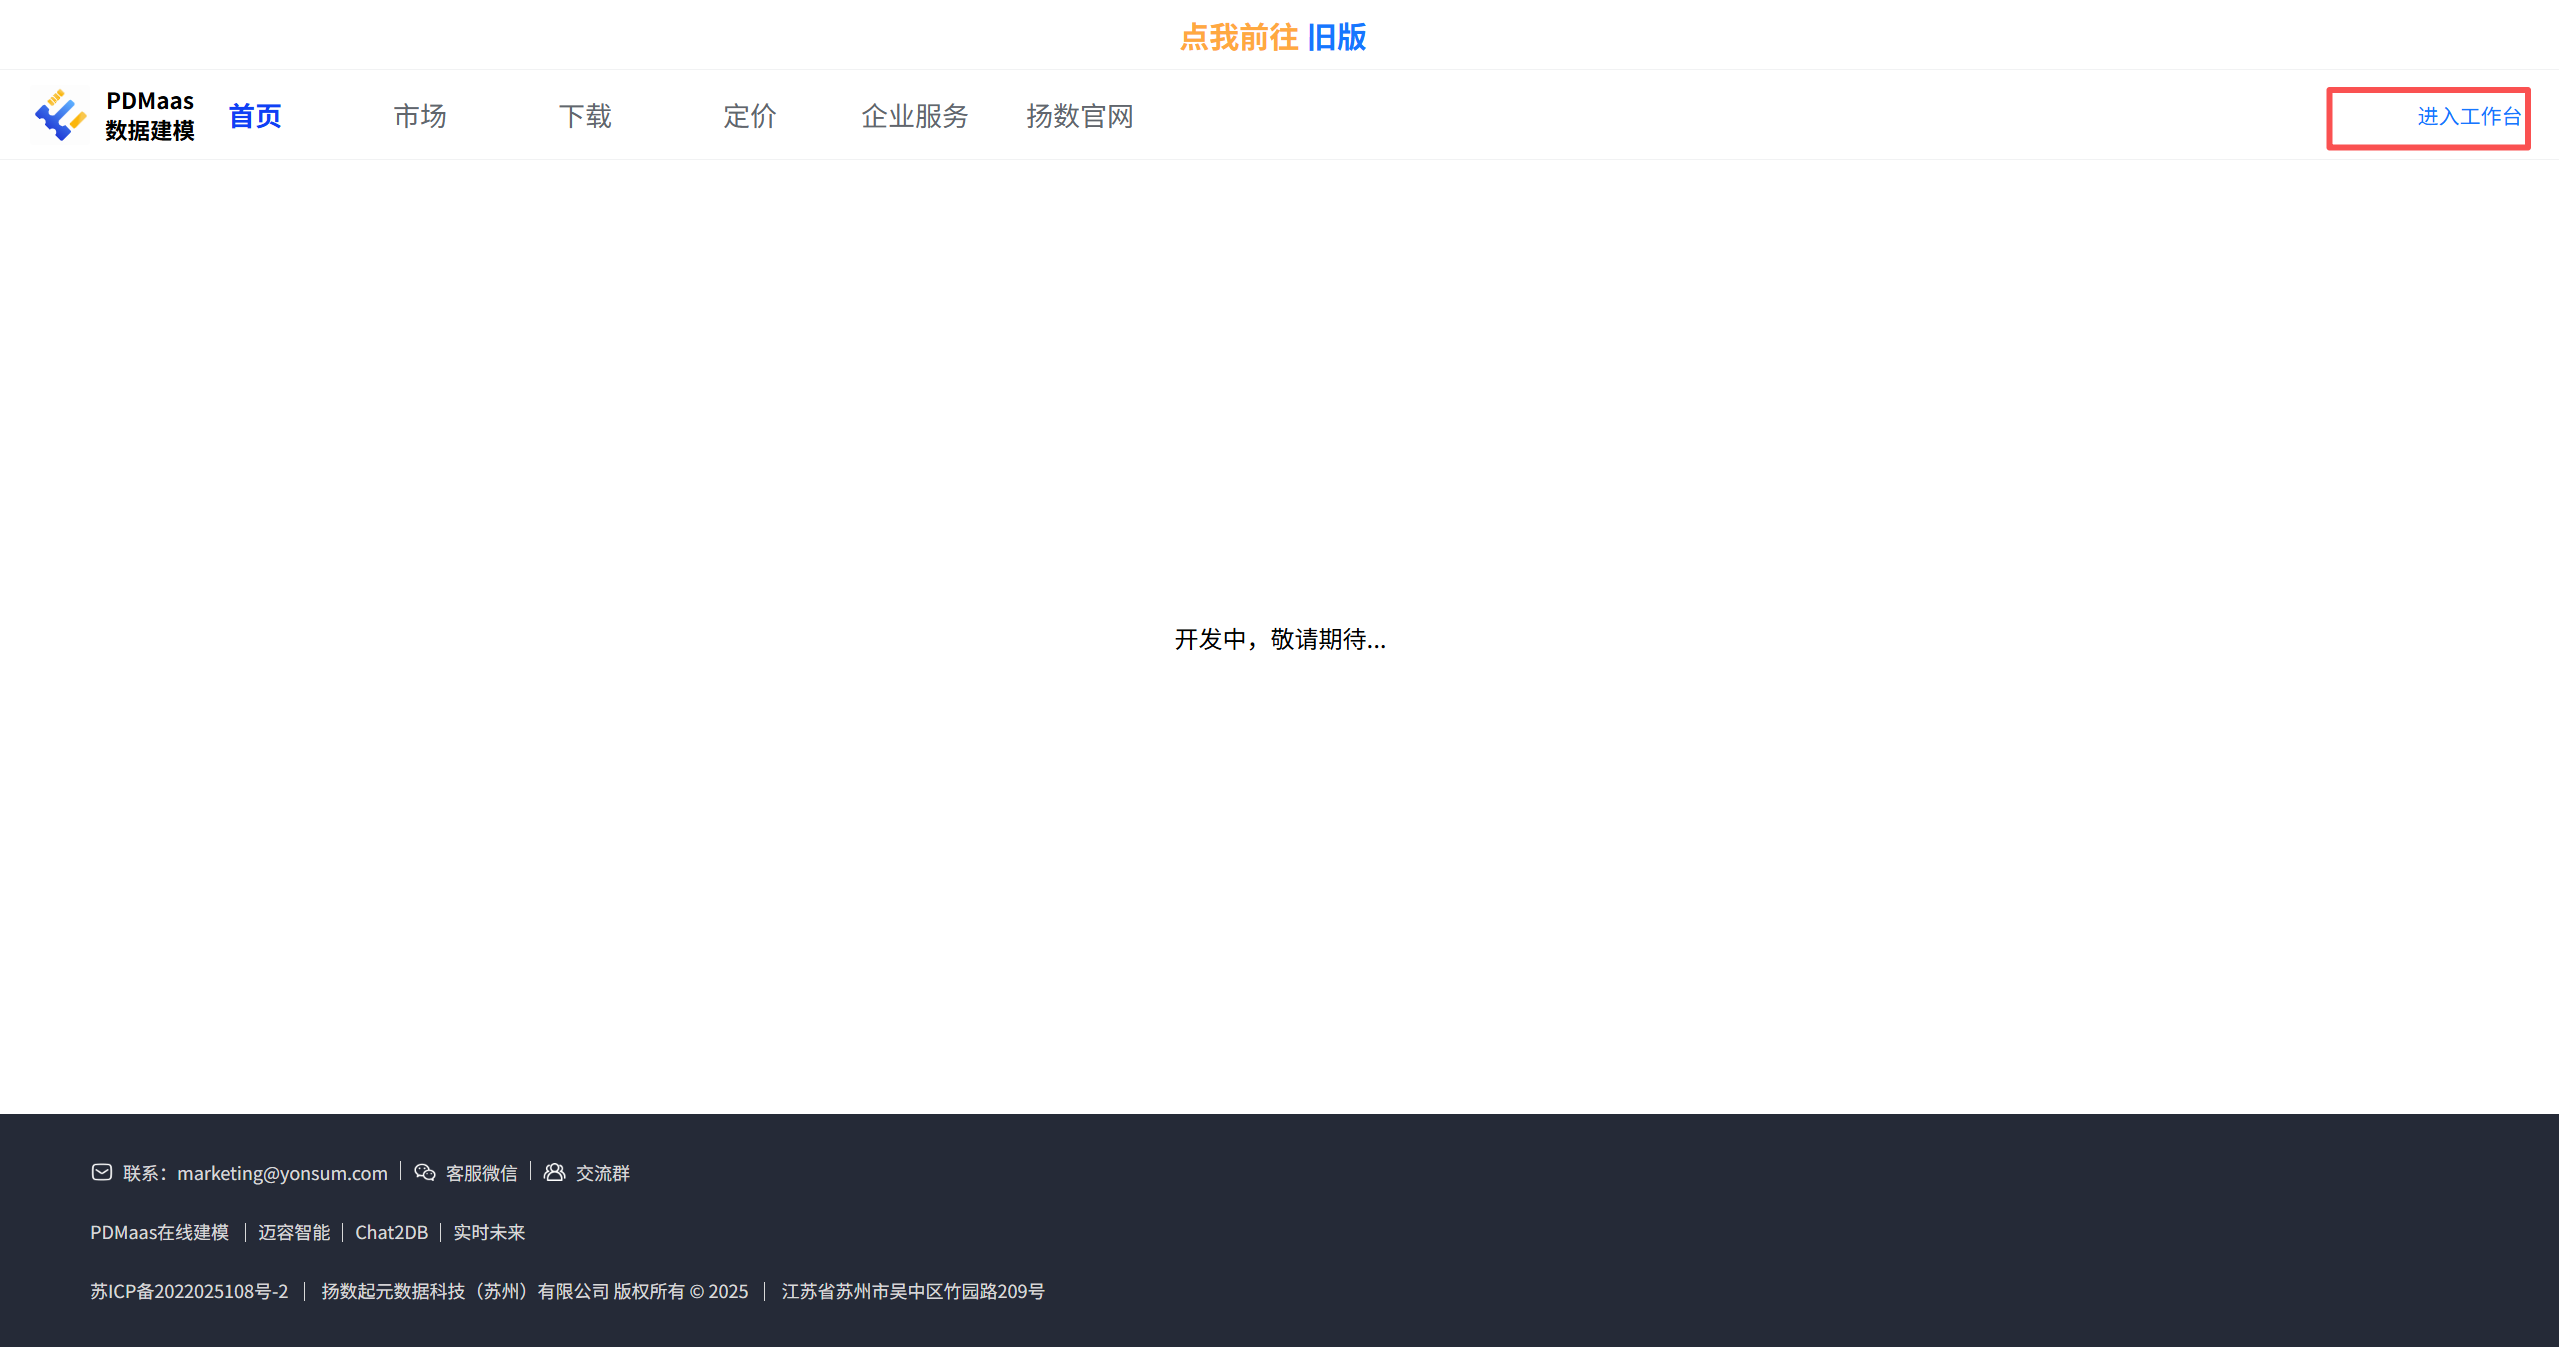Open the 定价 pricing tab
Image resolution: width=2559 pixels, height=1347 pixels.
[750, 116]
